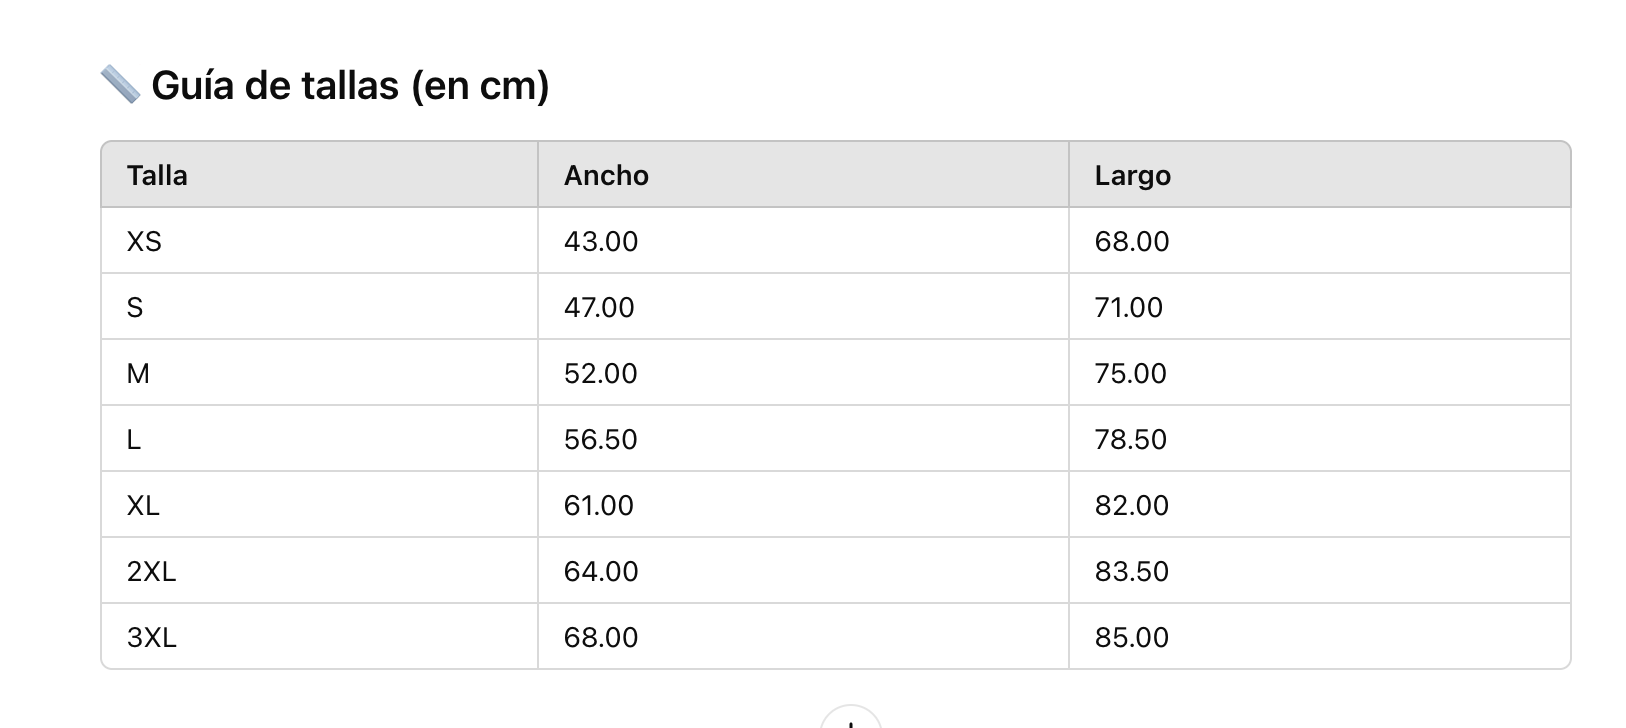Click the XS size cell
1626x728 pixels.
(144, 241)
